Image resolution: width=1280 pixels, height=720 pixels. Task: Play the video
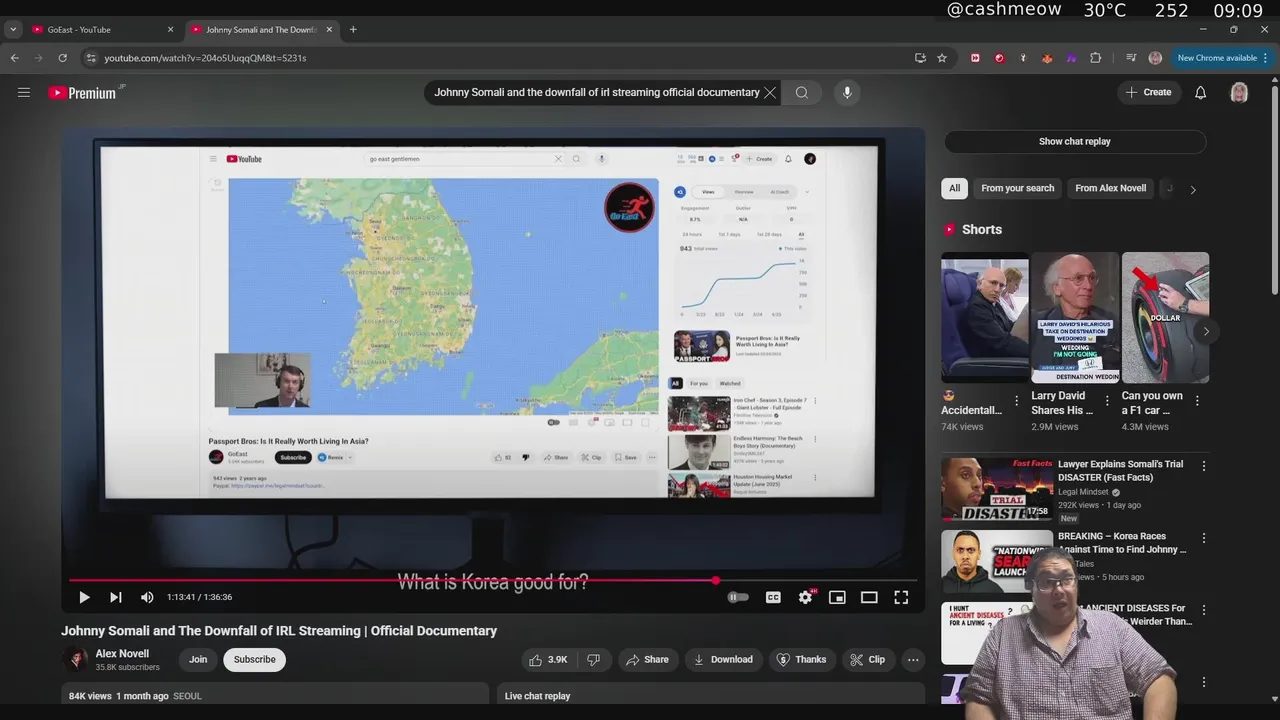pyautogui.click(x=84, y=597)
